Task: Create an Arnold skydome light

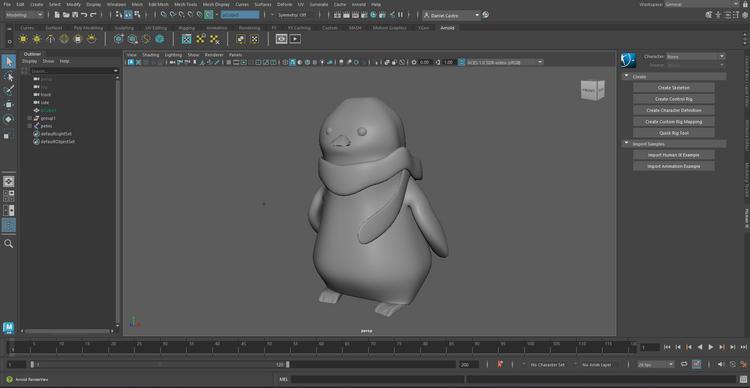Action: (64, 39)
